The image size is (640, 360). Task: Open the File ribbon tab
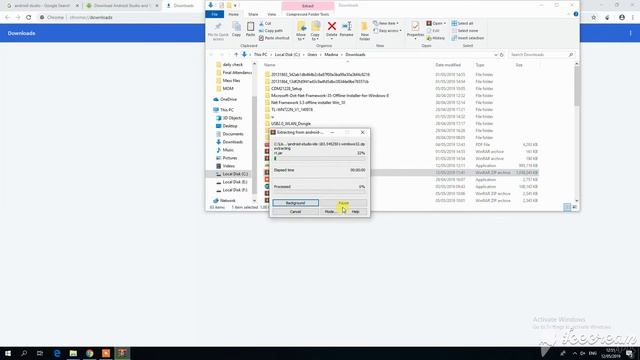(x=215, y=14)
